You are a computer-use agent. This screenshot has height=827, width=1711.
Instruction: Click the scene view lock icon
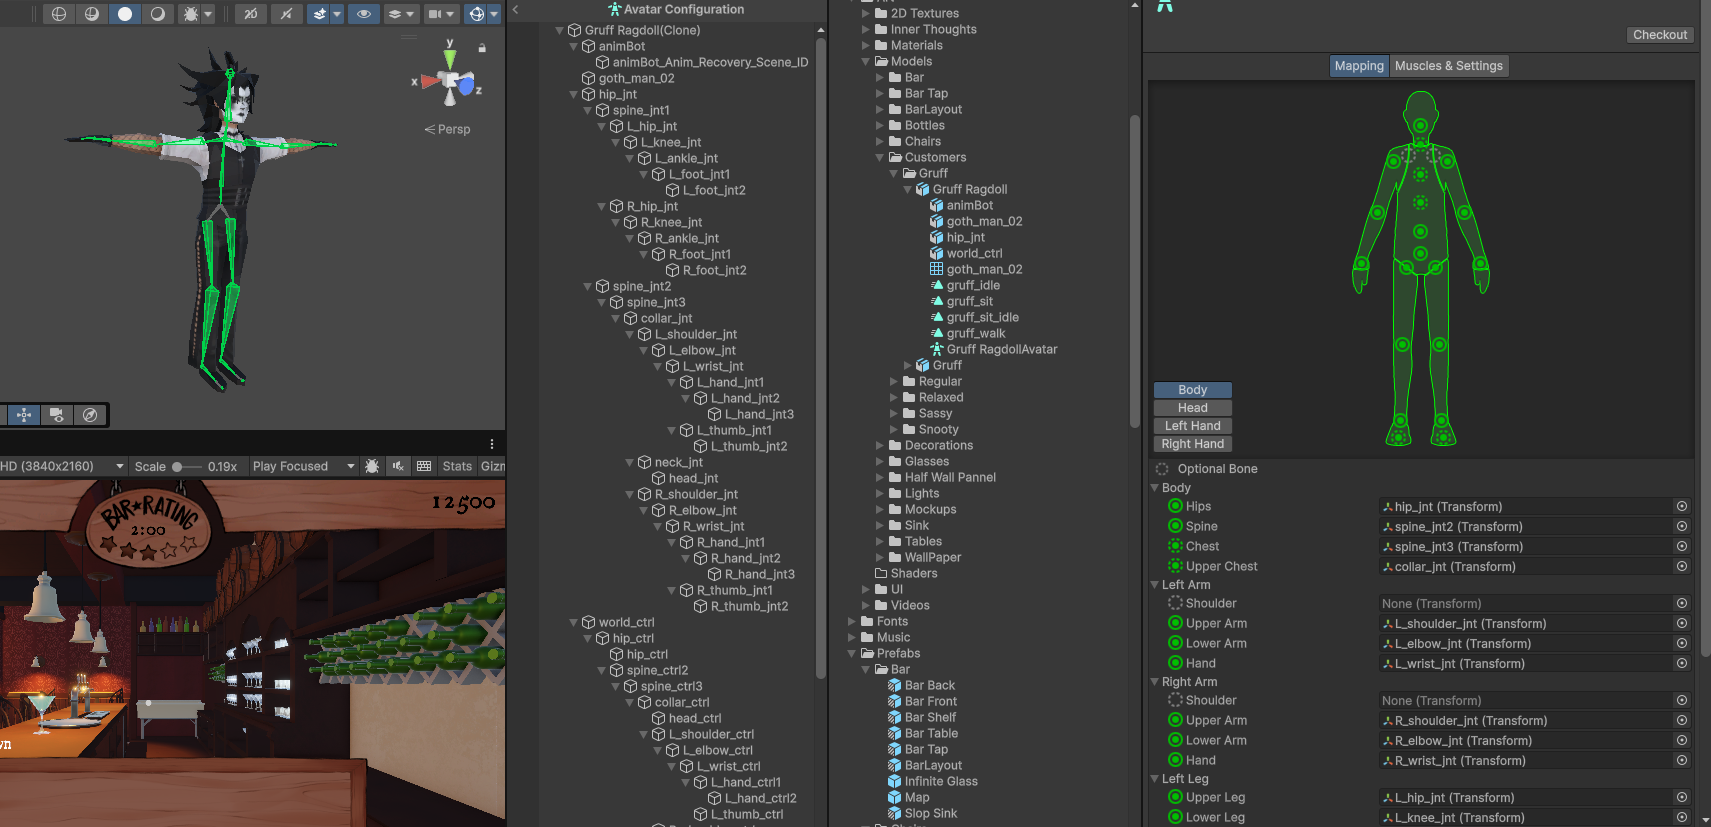[x=482, y=48]
